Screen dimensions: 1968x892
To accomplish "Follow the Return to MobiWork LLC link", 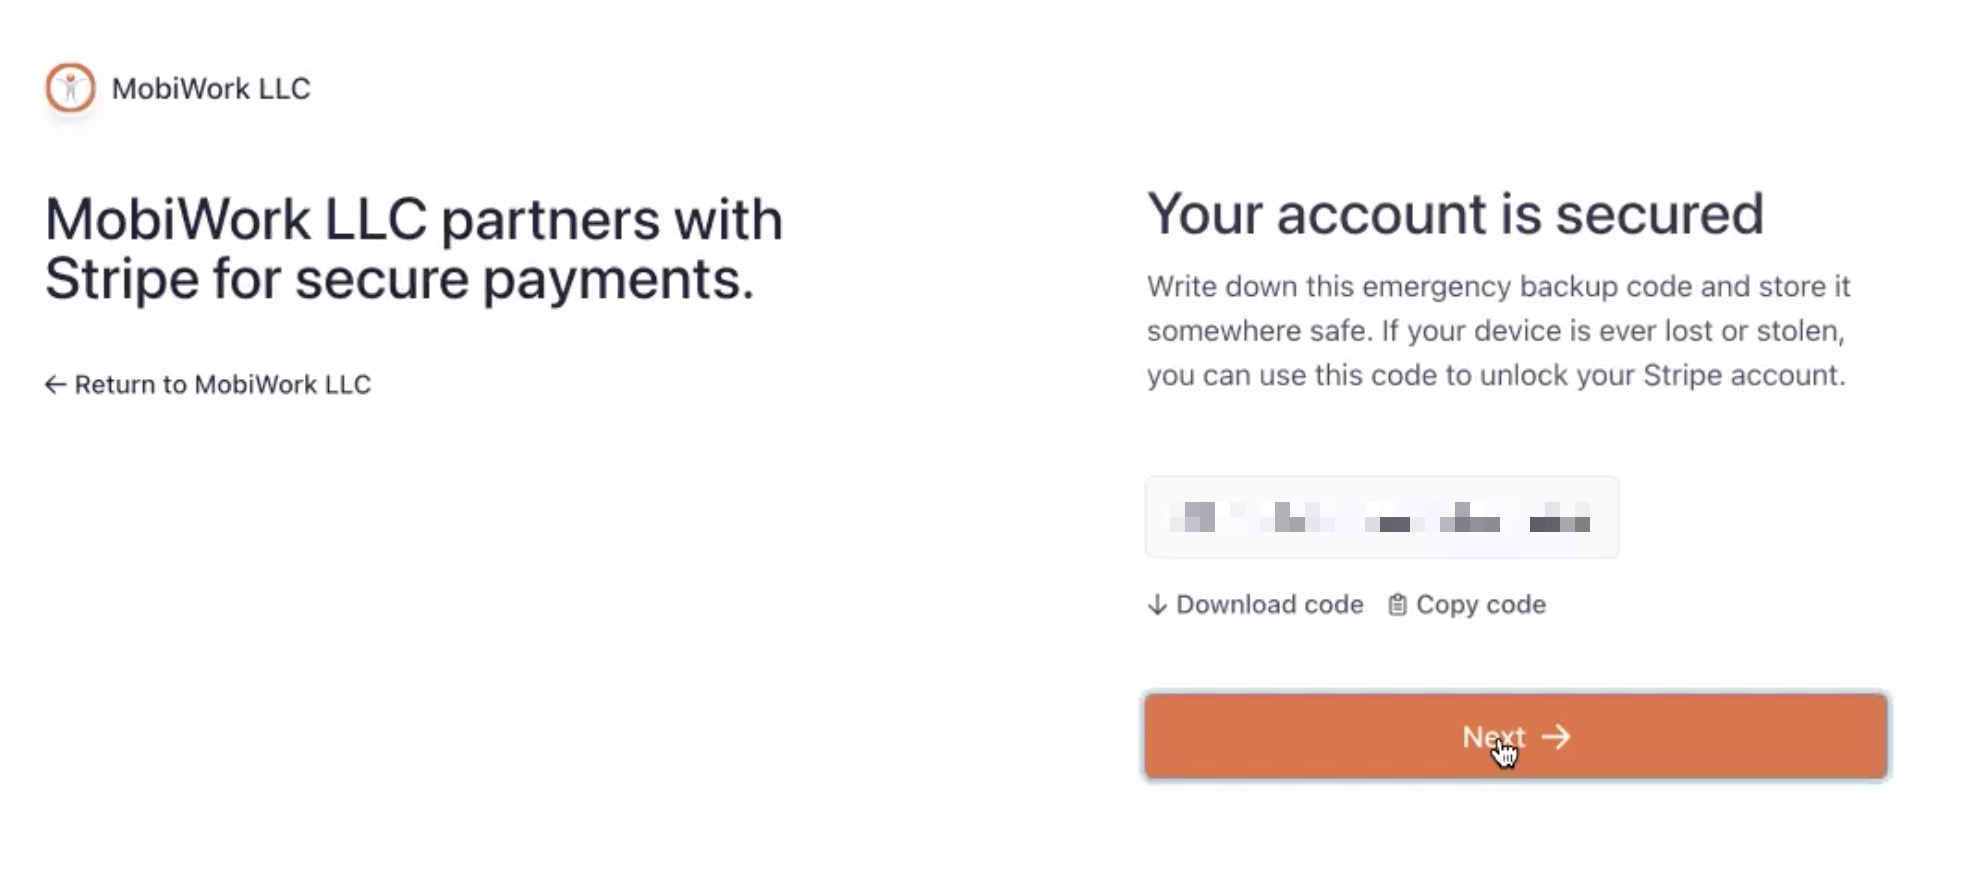I will (x=222, y=385).
